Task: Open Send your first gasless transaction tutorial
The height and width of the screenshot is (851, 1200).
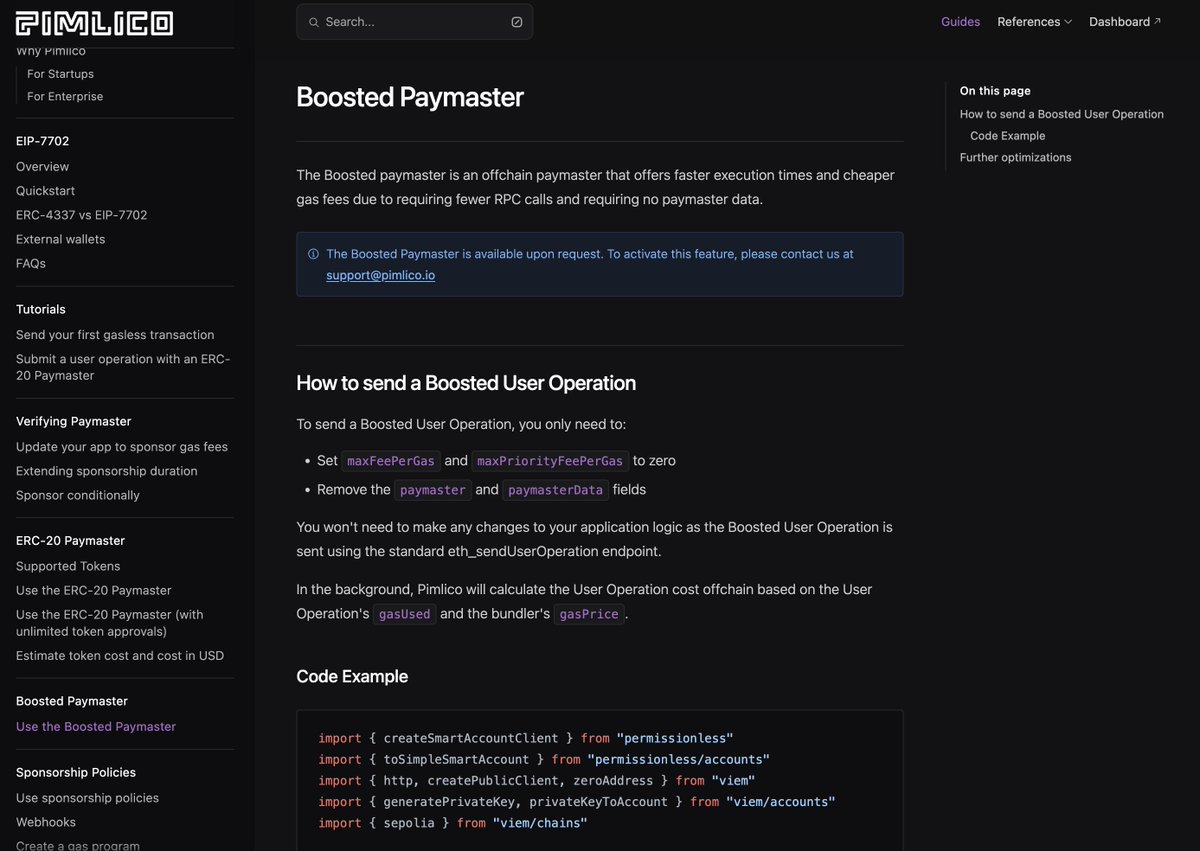Action: point(115,335)
